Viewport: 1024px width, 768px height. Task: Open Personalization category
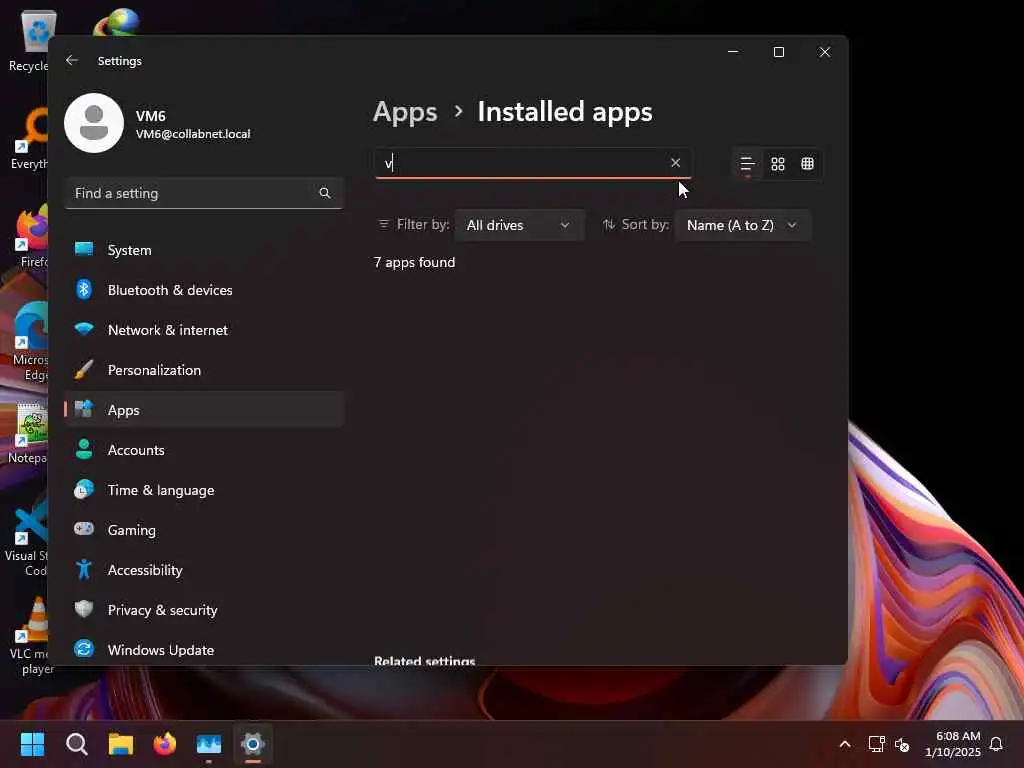(204, 370)
